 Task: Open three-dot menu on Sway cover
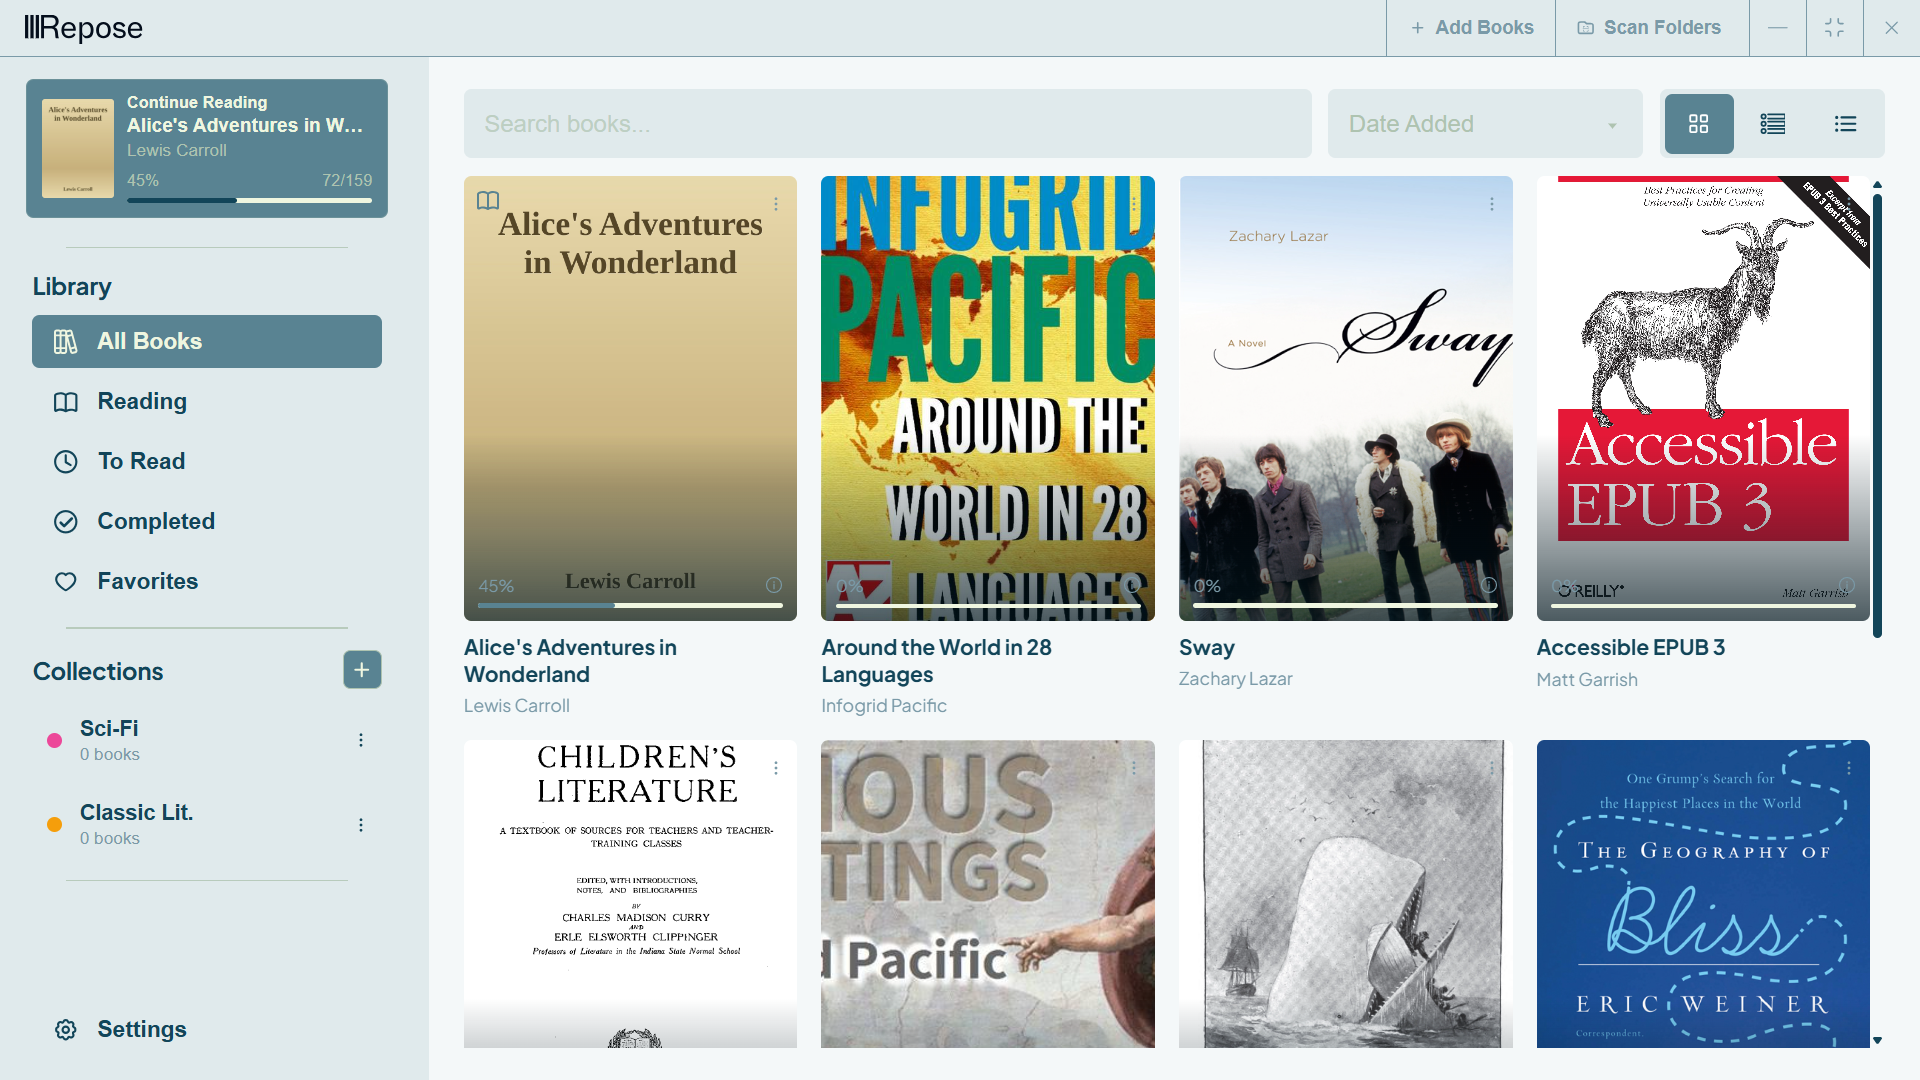coord(1491,204)
